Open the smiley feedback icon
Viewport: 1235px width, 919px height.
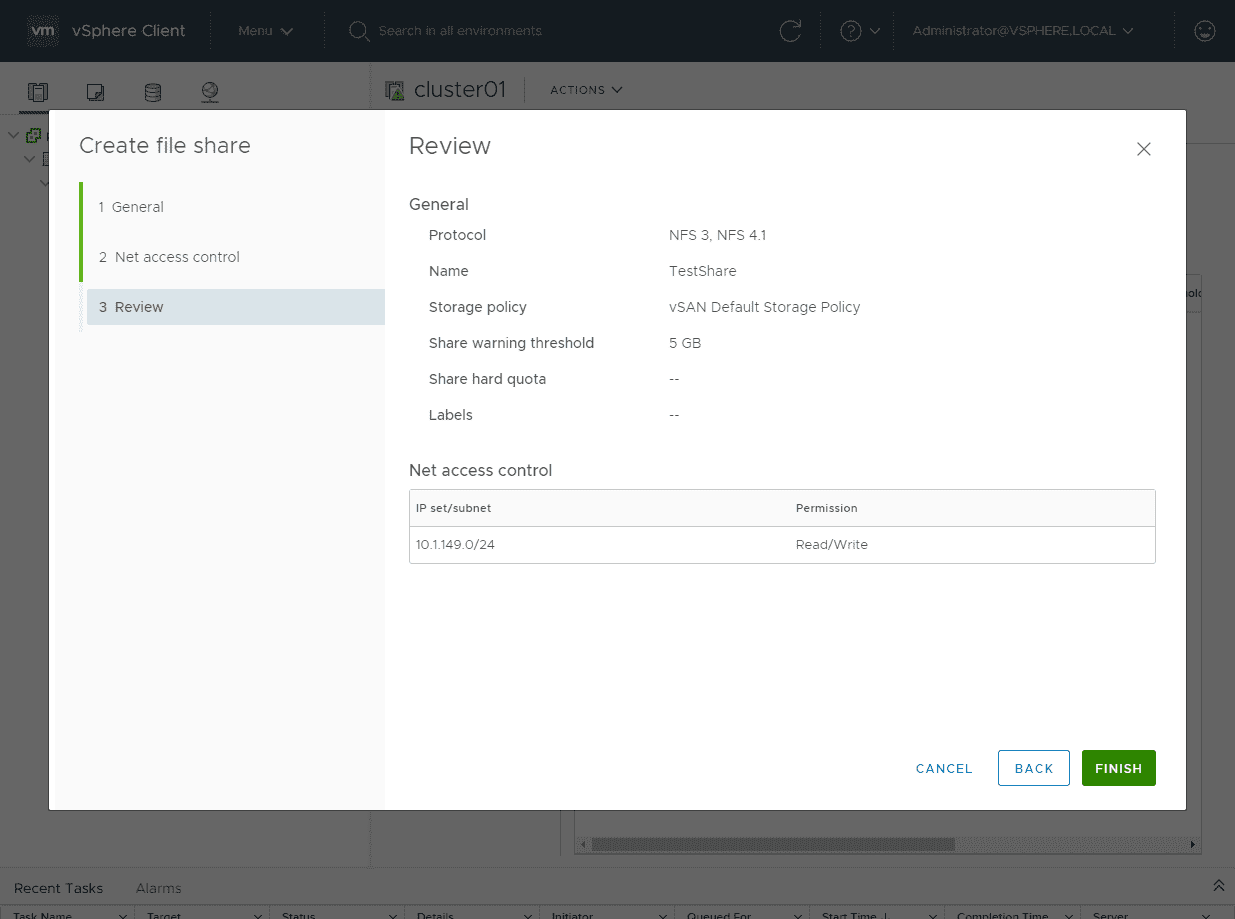point(1204,31)
